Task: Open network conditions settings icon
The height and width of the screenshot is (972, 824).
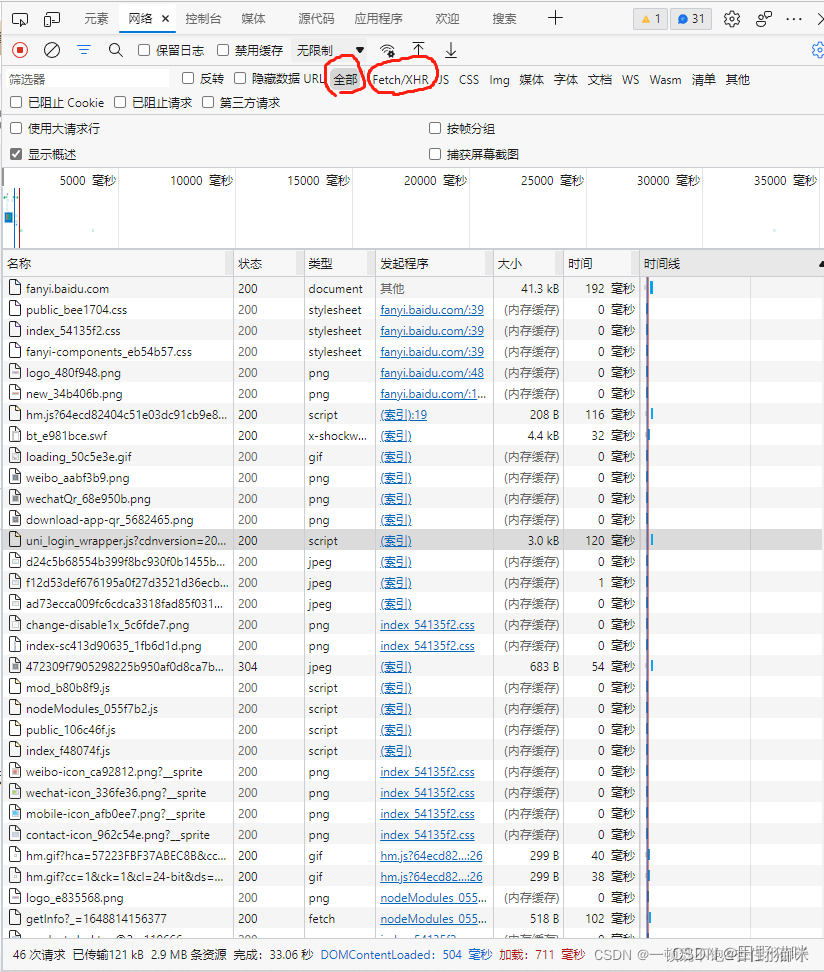Action: [x=386, y=50]
